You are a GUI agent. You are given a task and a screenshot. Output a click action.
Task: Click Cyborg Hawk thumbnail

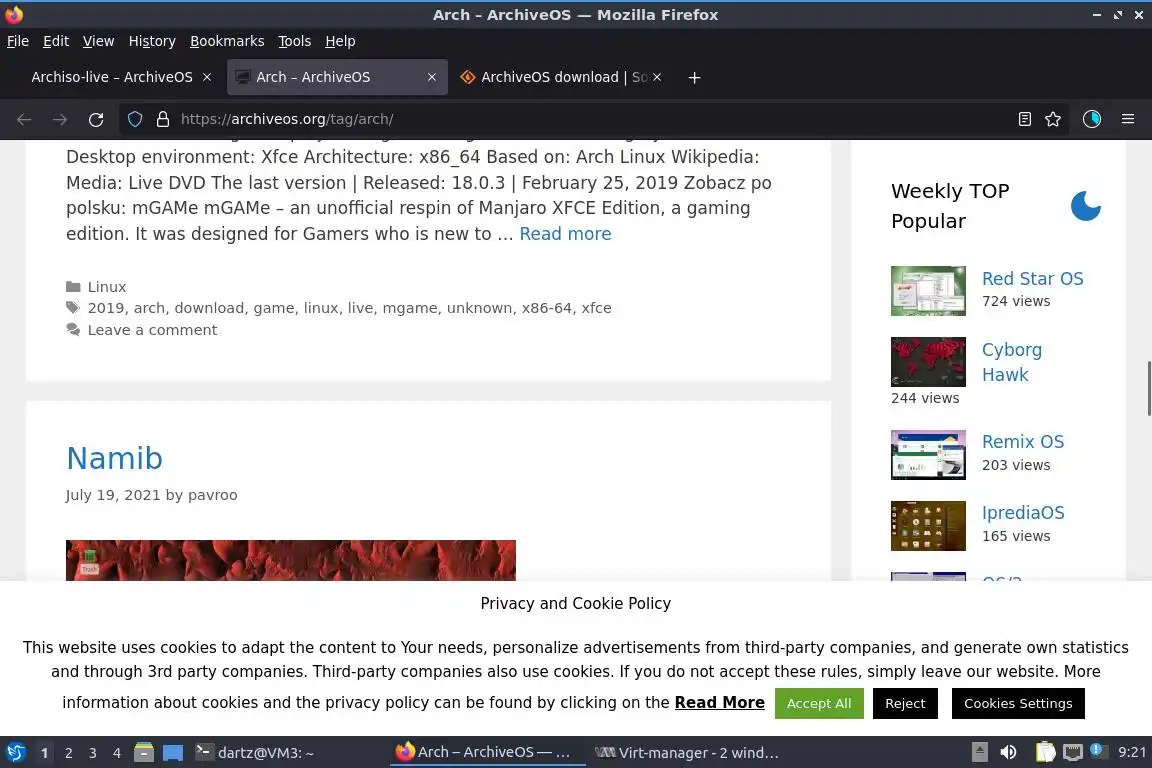928,362
